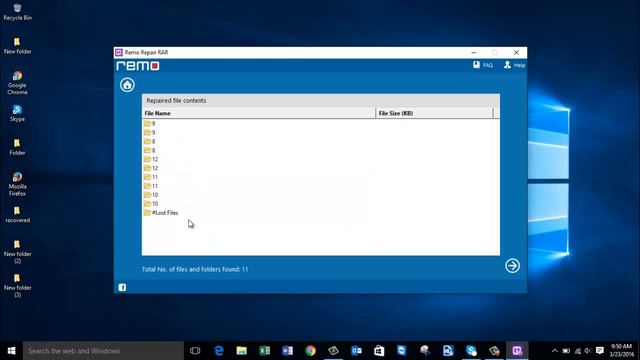The image size is (640, 360).
Task: Select the Google Chrome desktop shortcut
Action: 17,83
